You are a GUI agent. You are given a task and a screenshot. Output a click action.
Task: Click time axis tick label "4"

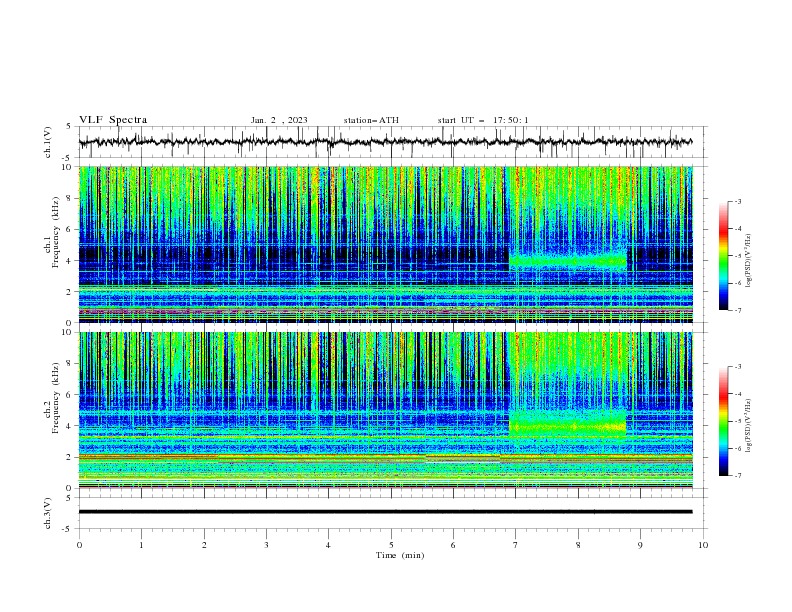click(x=328, y=545)
